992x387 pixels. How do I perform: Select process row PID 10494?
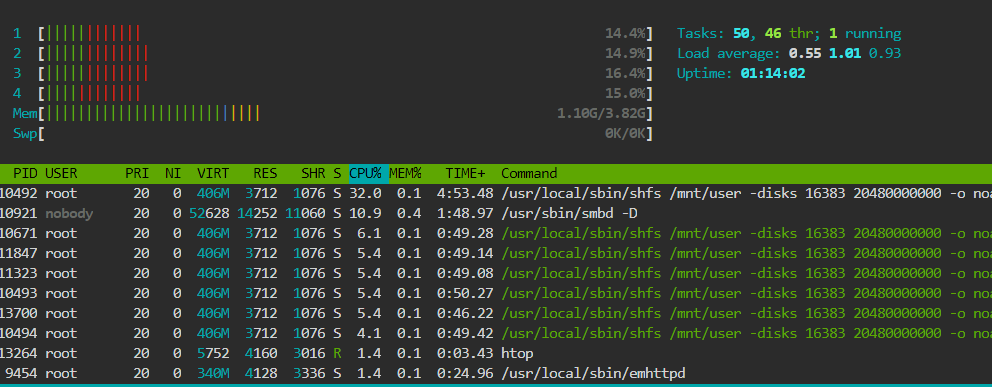pyautogui.click(x=496, y=333)
